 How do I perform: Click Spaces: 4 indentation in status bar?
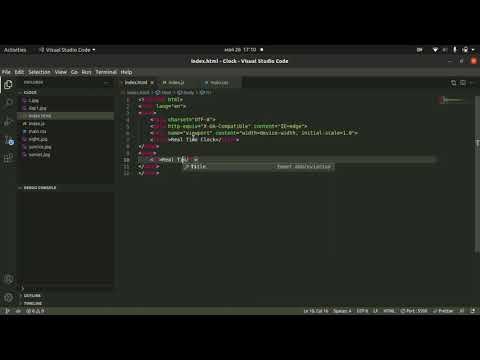[342, 311]
